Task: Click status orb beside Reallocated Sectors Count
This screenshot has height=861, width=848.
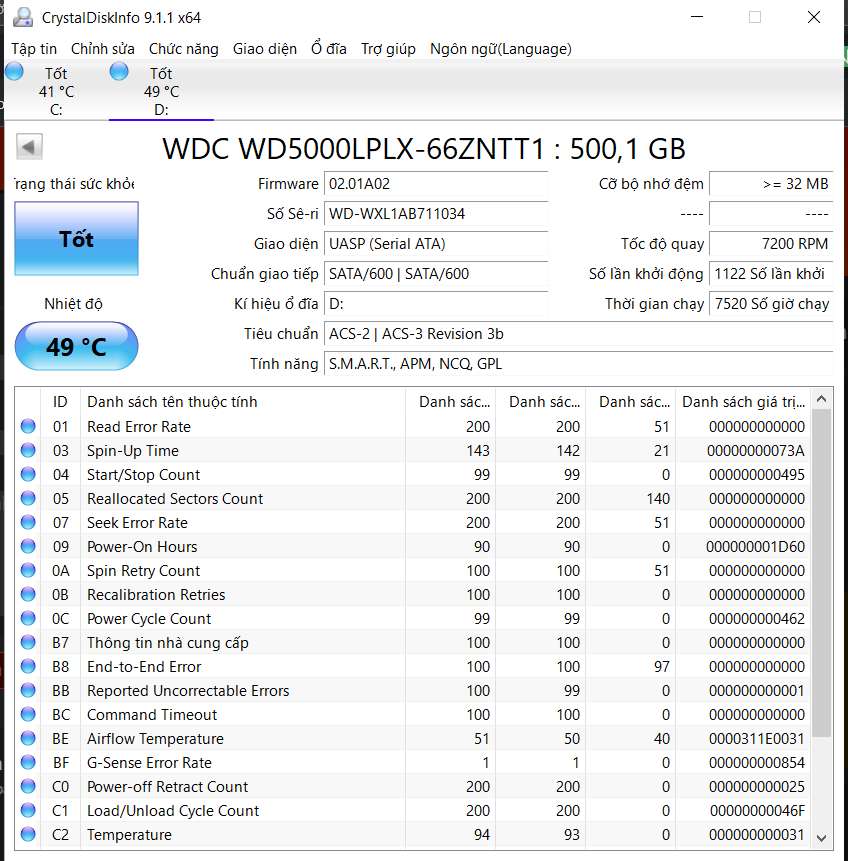Action: pos(28,499)
